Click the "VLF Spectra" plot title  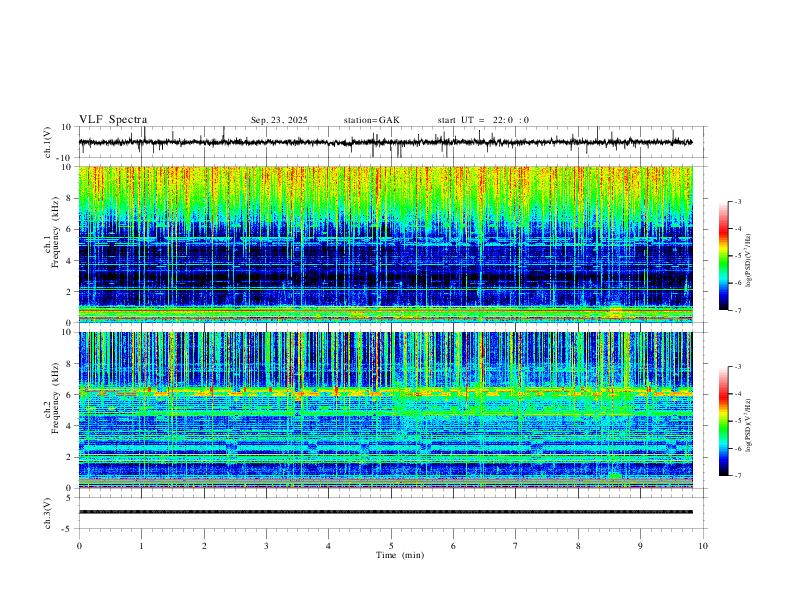click(113, 120)
